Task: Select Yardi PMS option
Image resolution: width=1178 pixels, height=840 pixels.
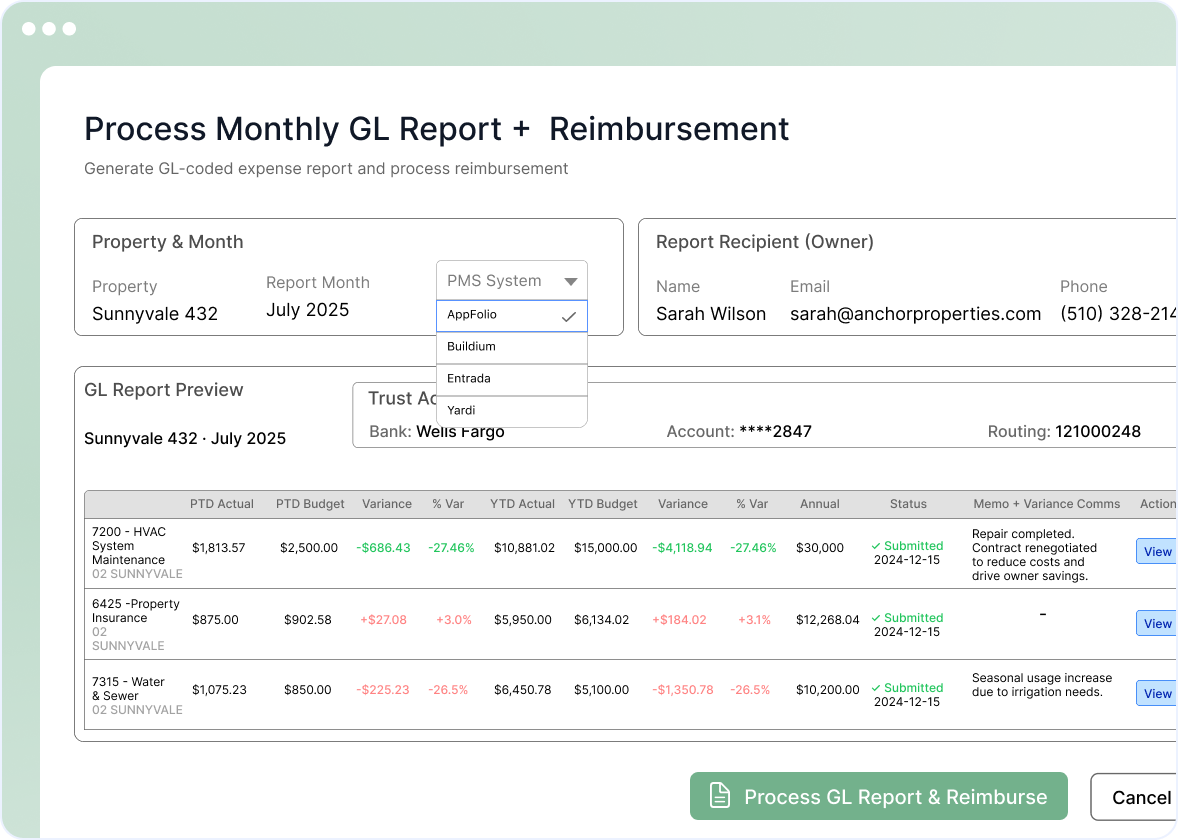Action: [x=512, y=411]
